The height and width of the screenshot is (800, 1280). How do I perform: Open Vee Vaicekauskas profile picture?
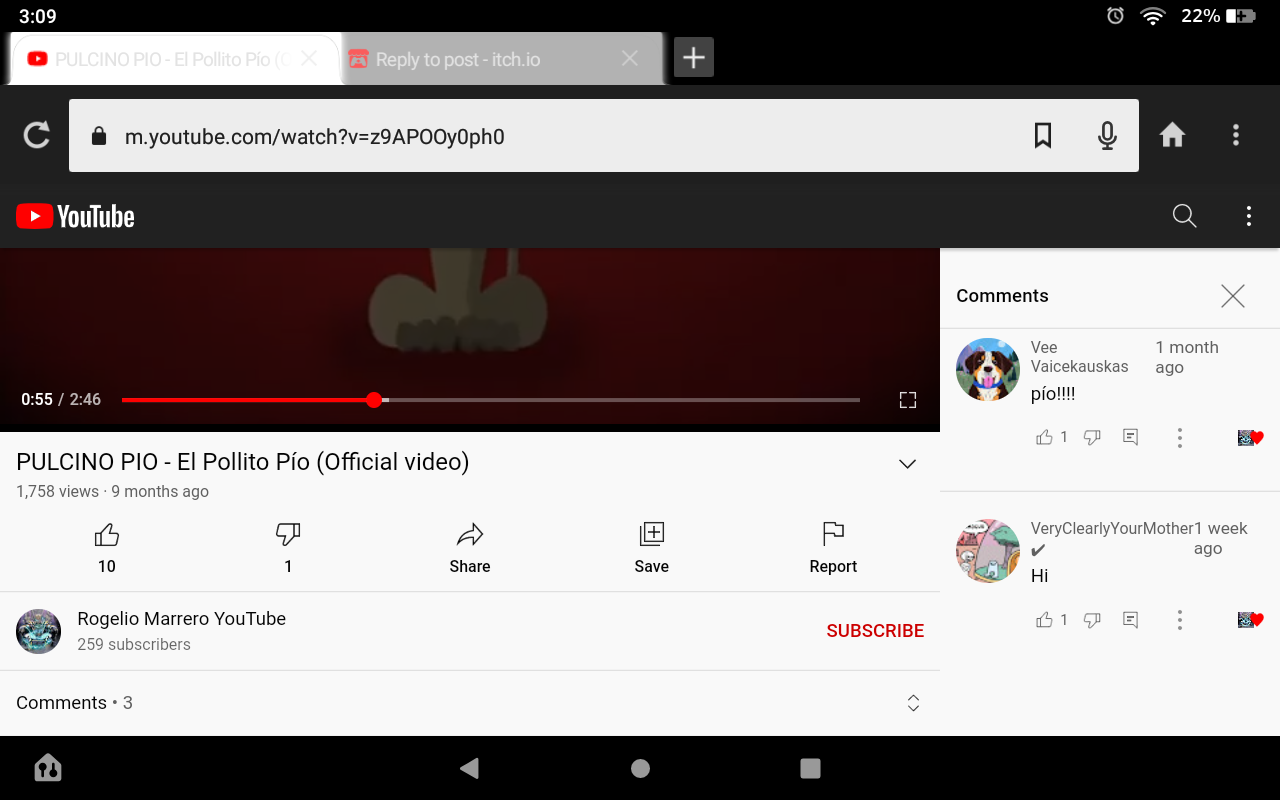coord(988,370)
